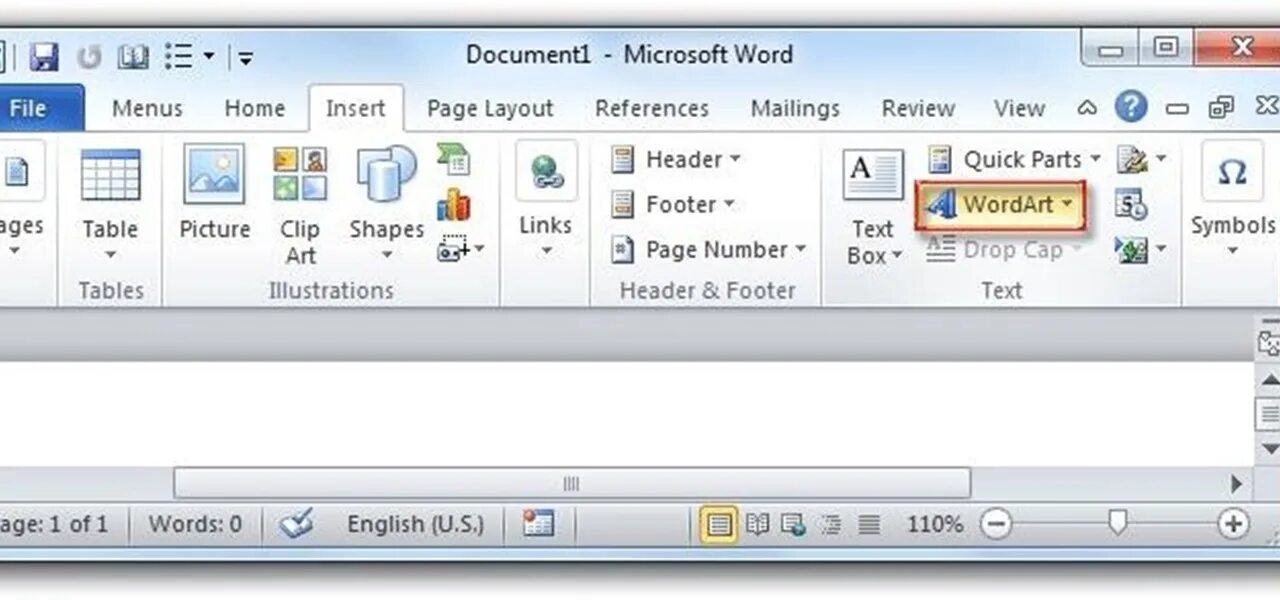1280x600 pixels.
Task: Click the 110% zoom level button
Action: [935, 524]
